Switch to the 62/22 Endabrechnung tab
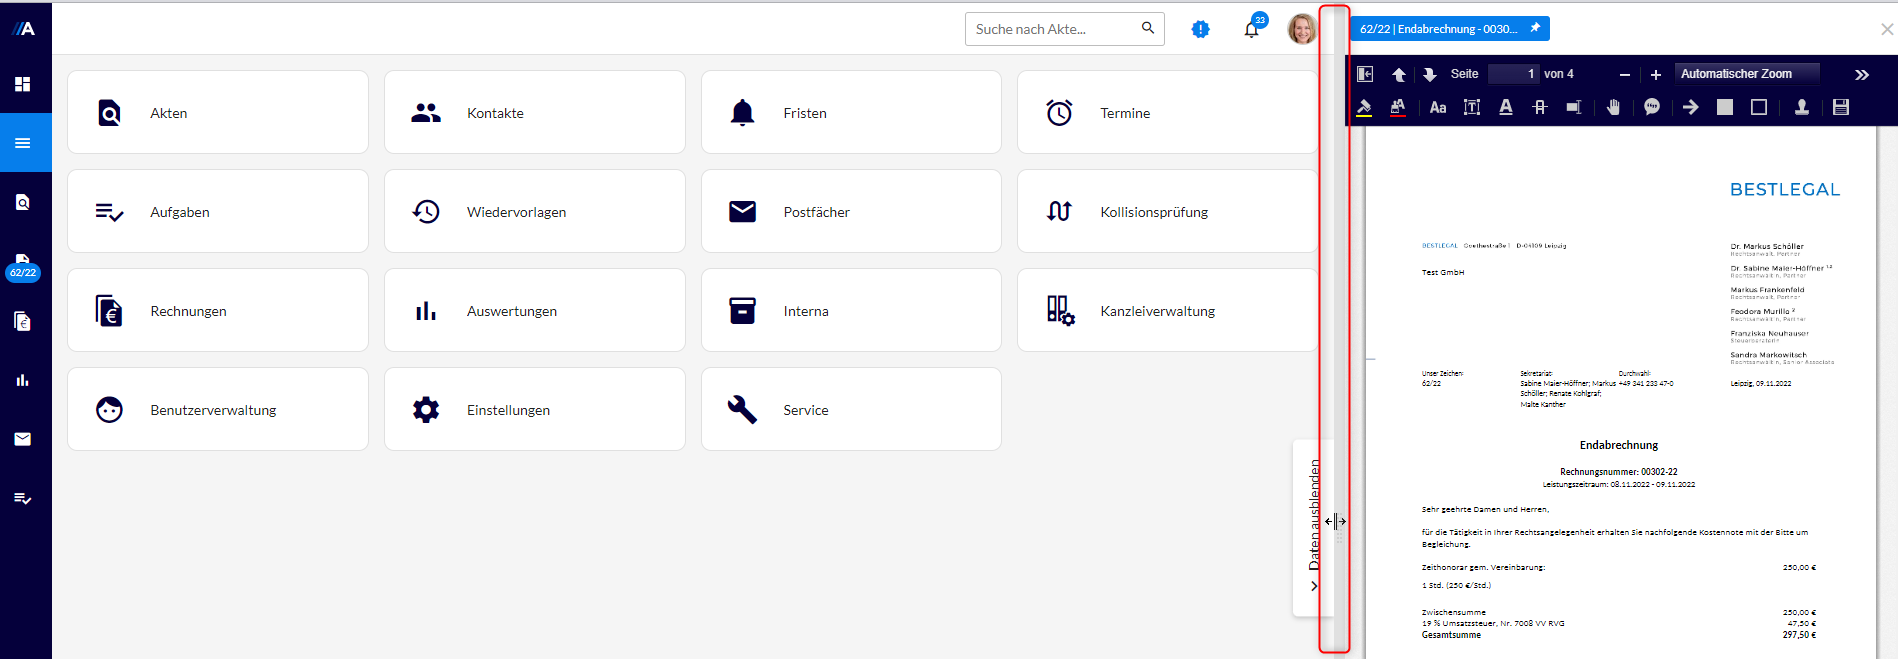Image resolution: width=1898 pixels, height=659 pixels. point(1438,29)
